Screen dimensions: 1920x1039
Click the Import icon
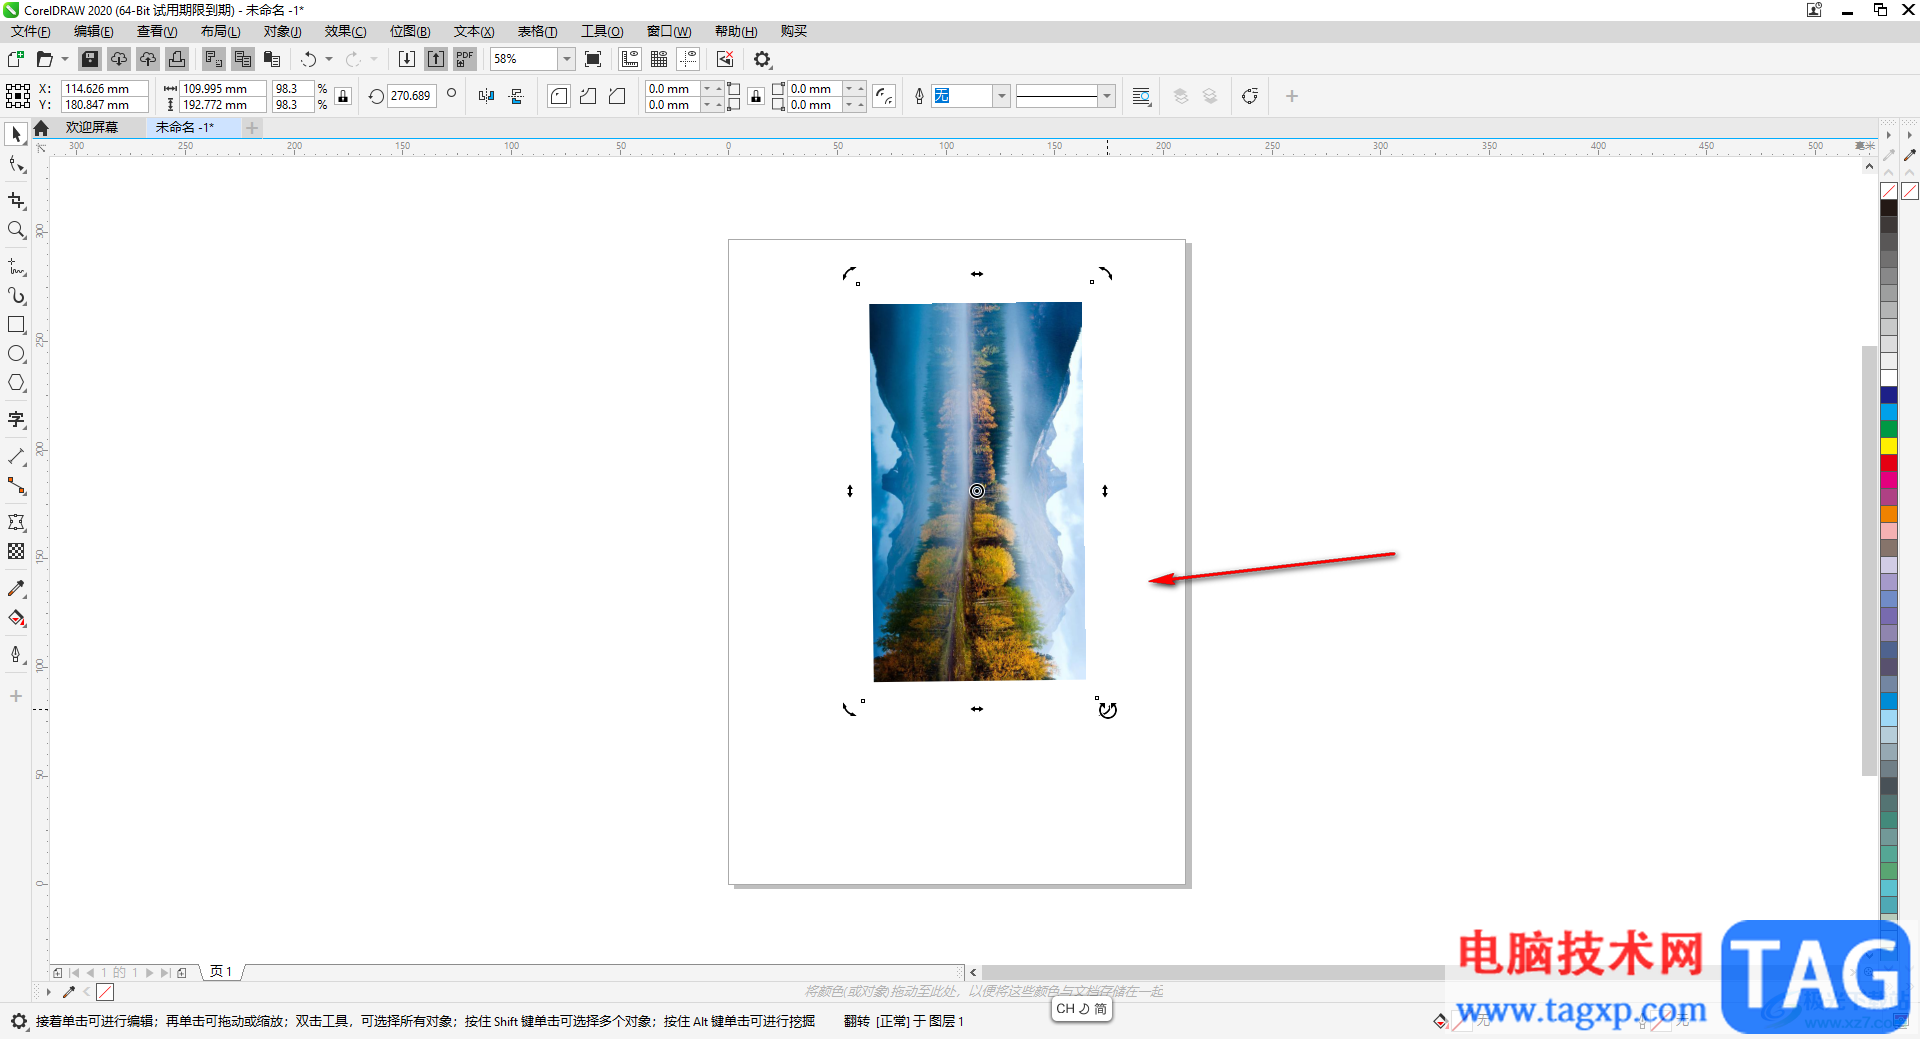[407, 59]
